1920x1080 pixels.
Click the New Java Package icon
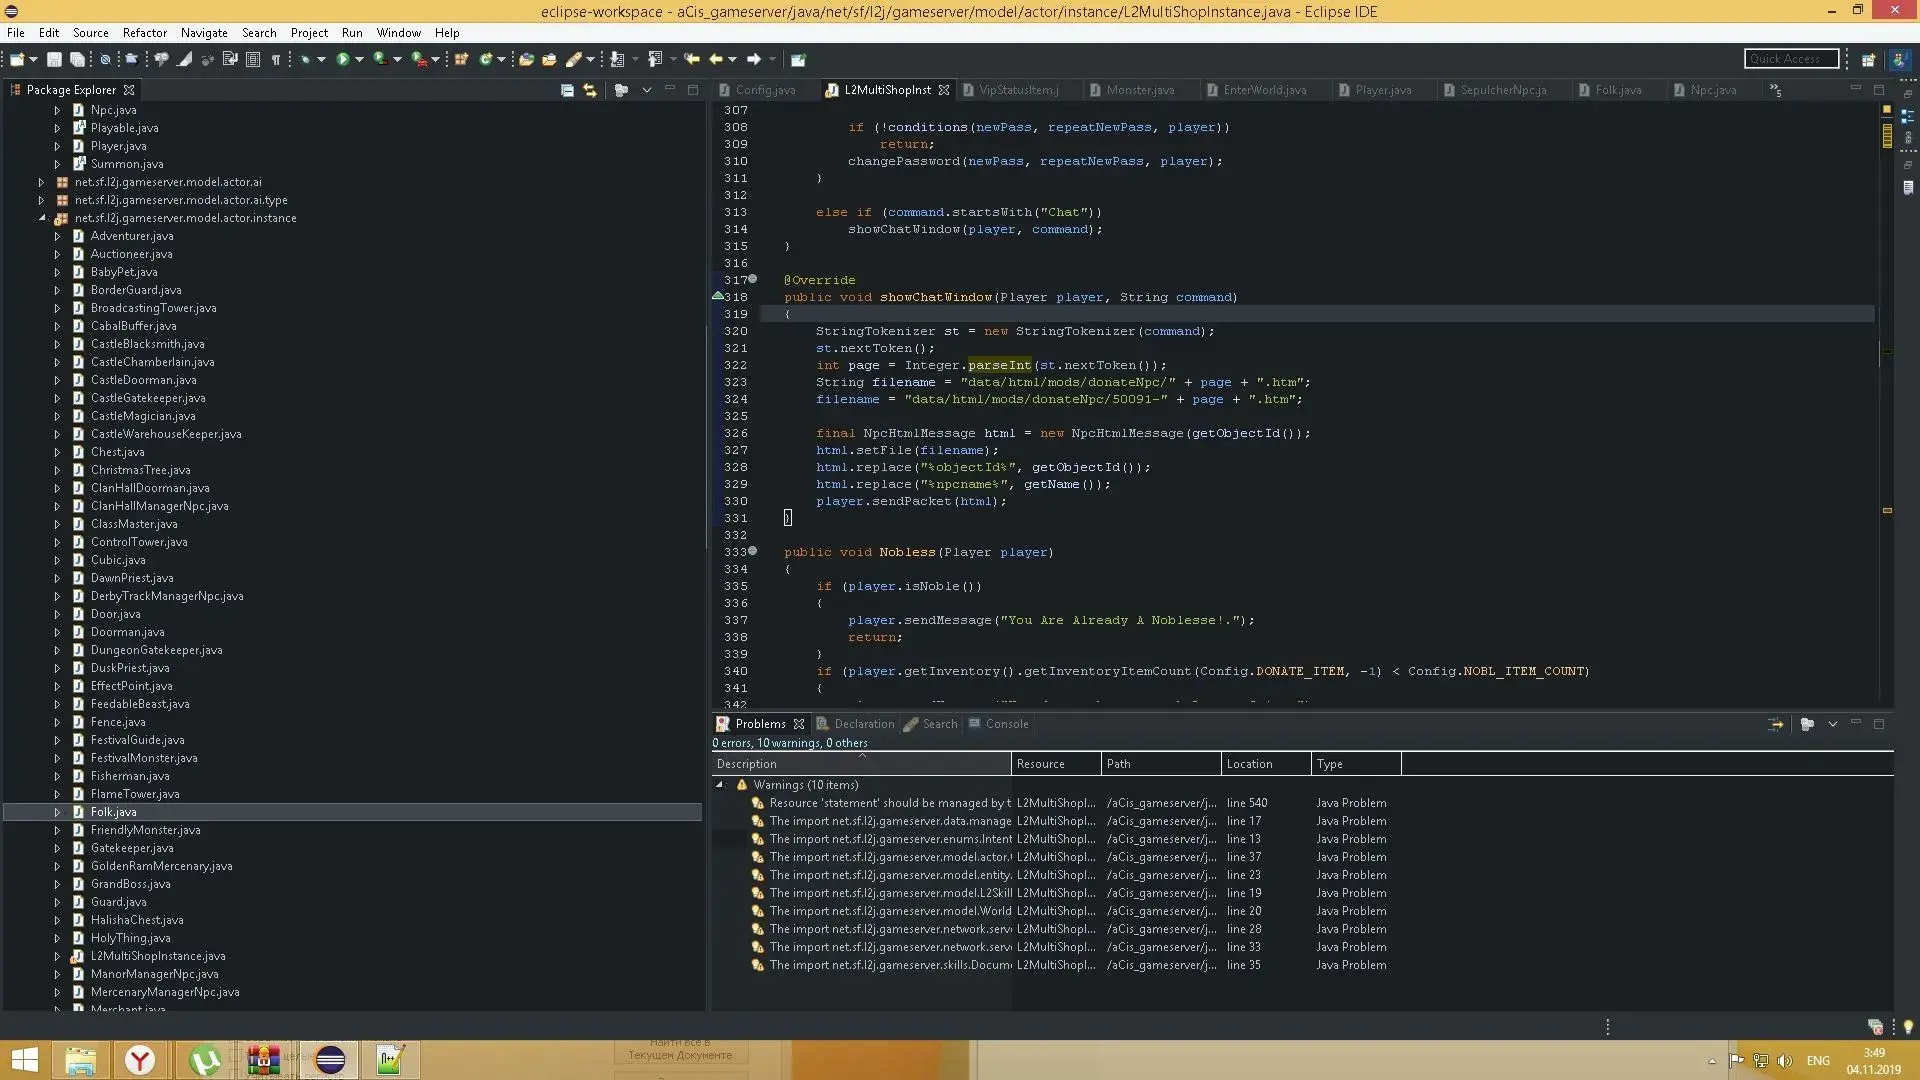(x=462, y=59)
